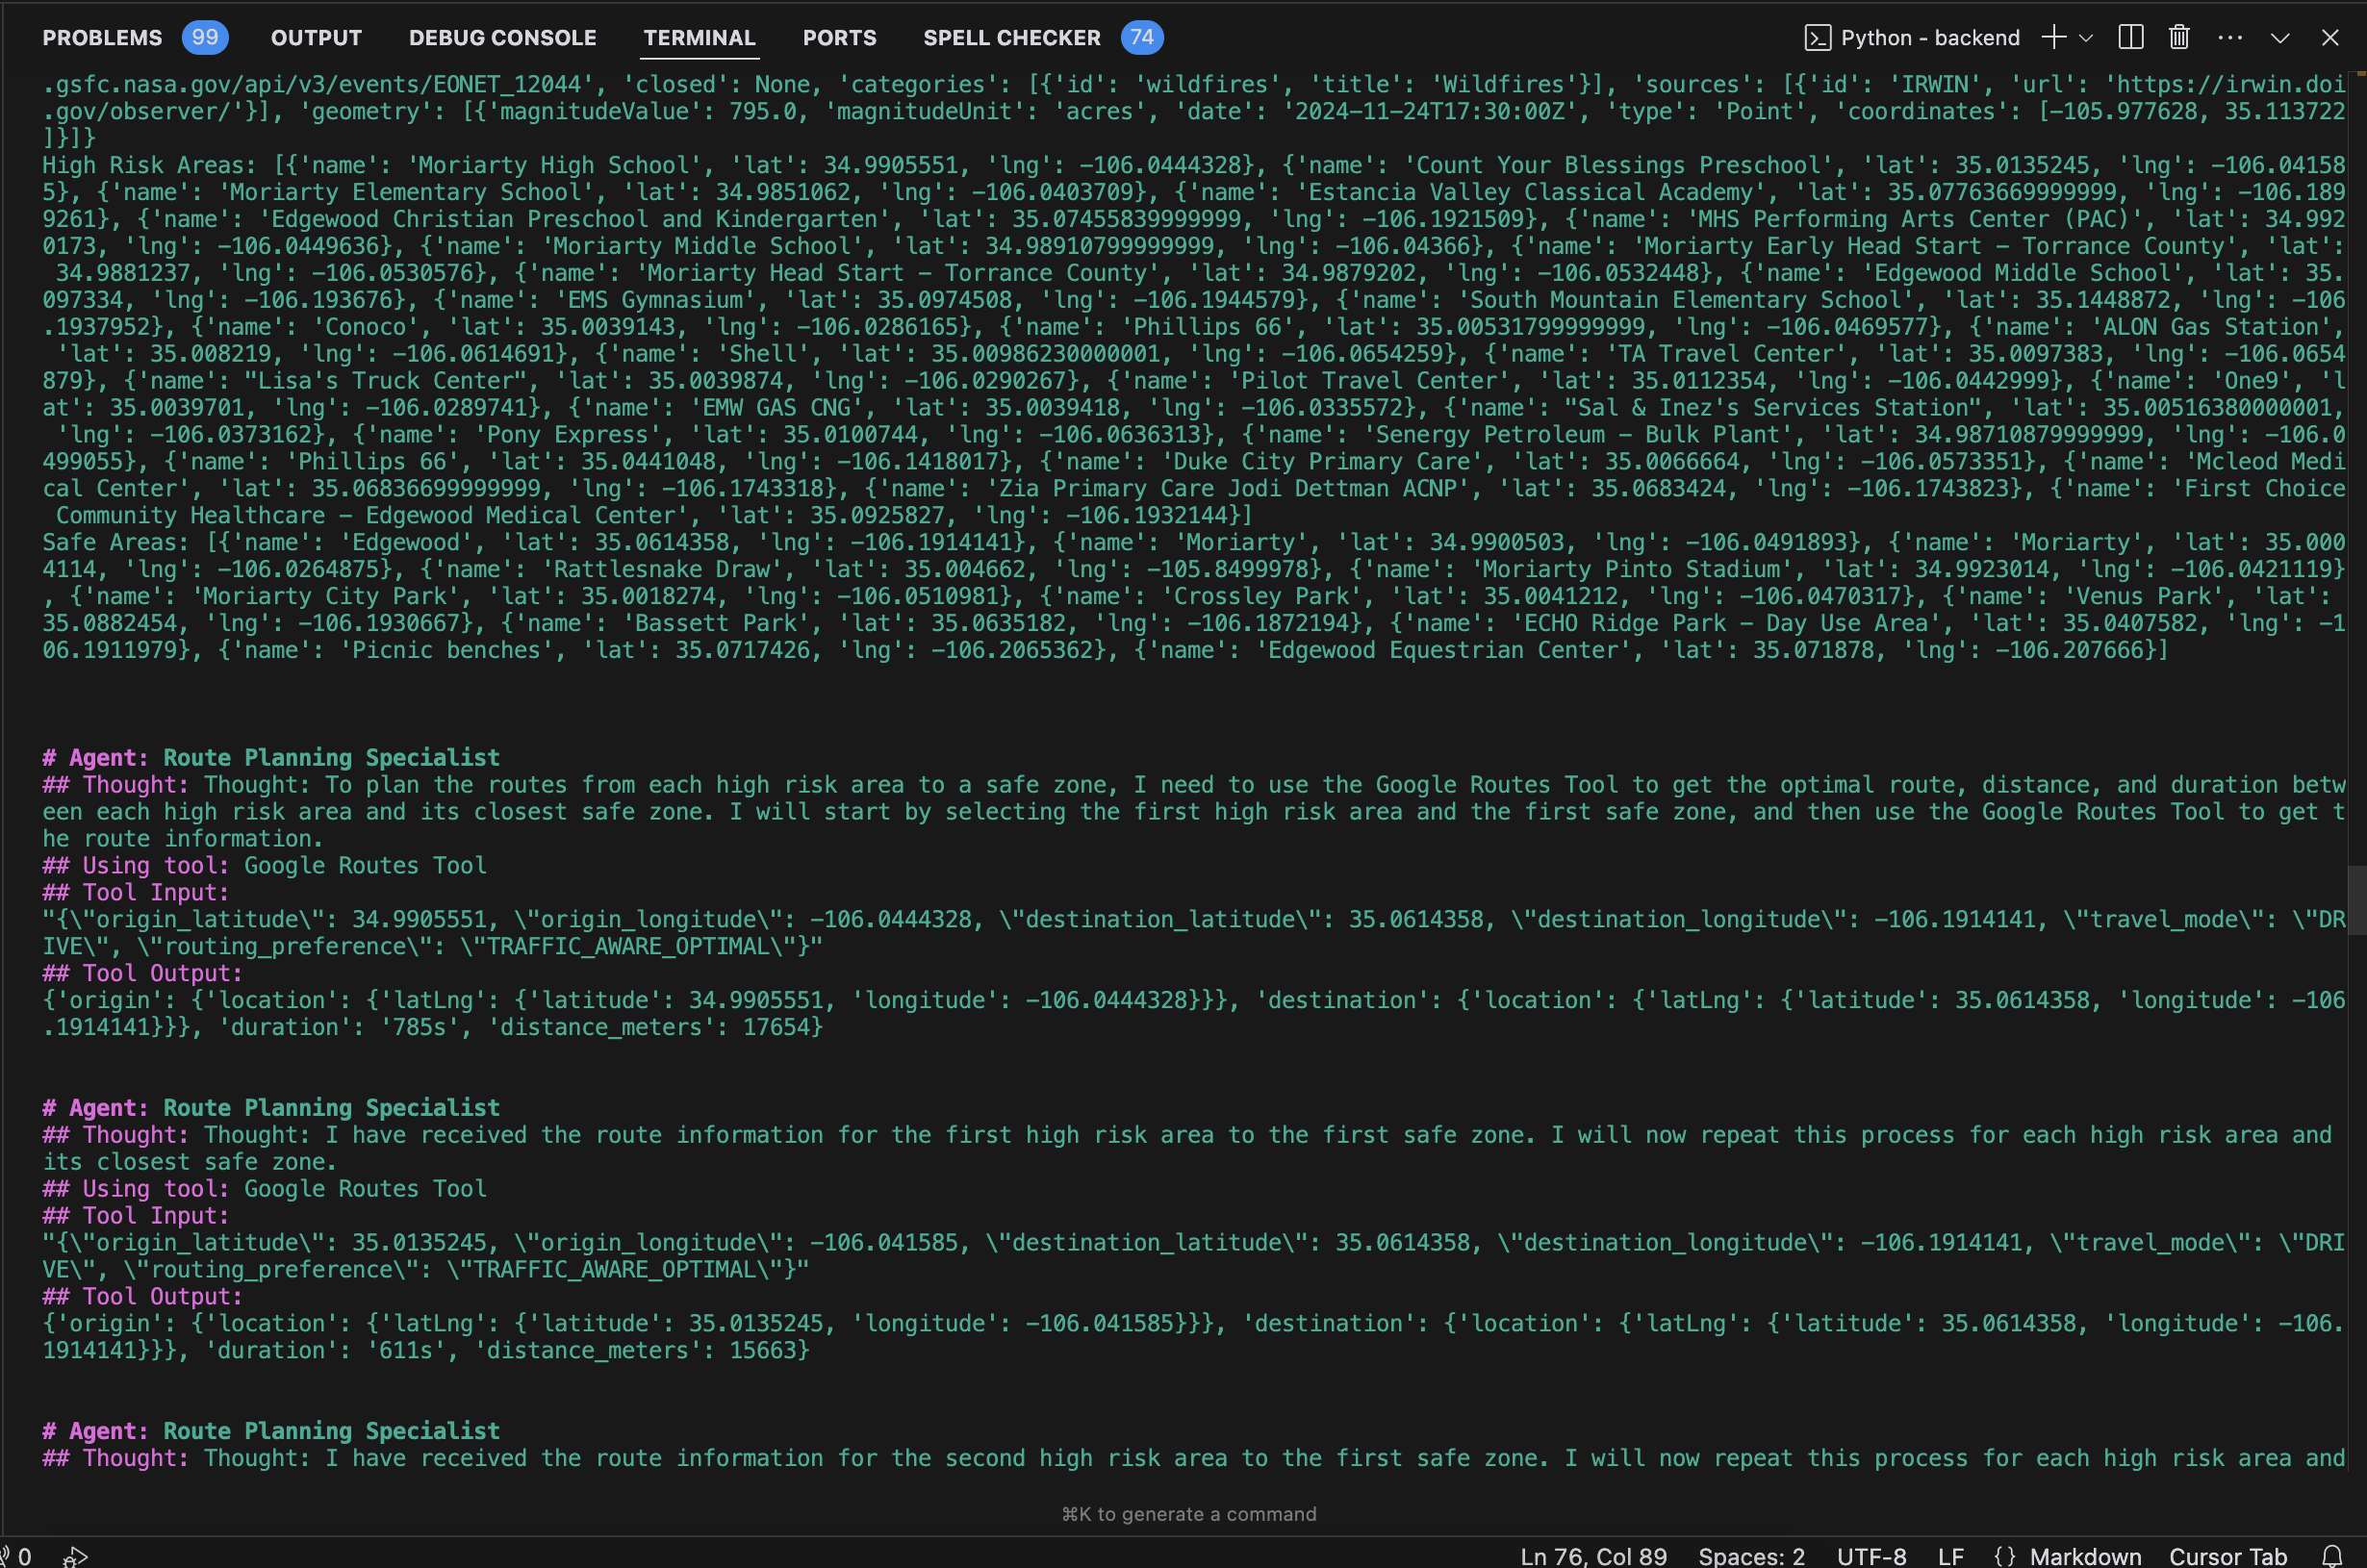Open the Output tab

[x=316, y=38]
